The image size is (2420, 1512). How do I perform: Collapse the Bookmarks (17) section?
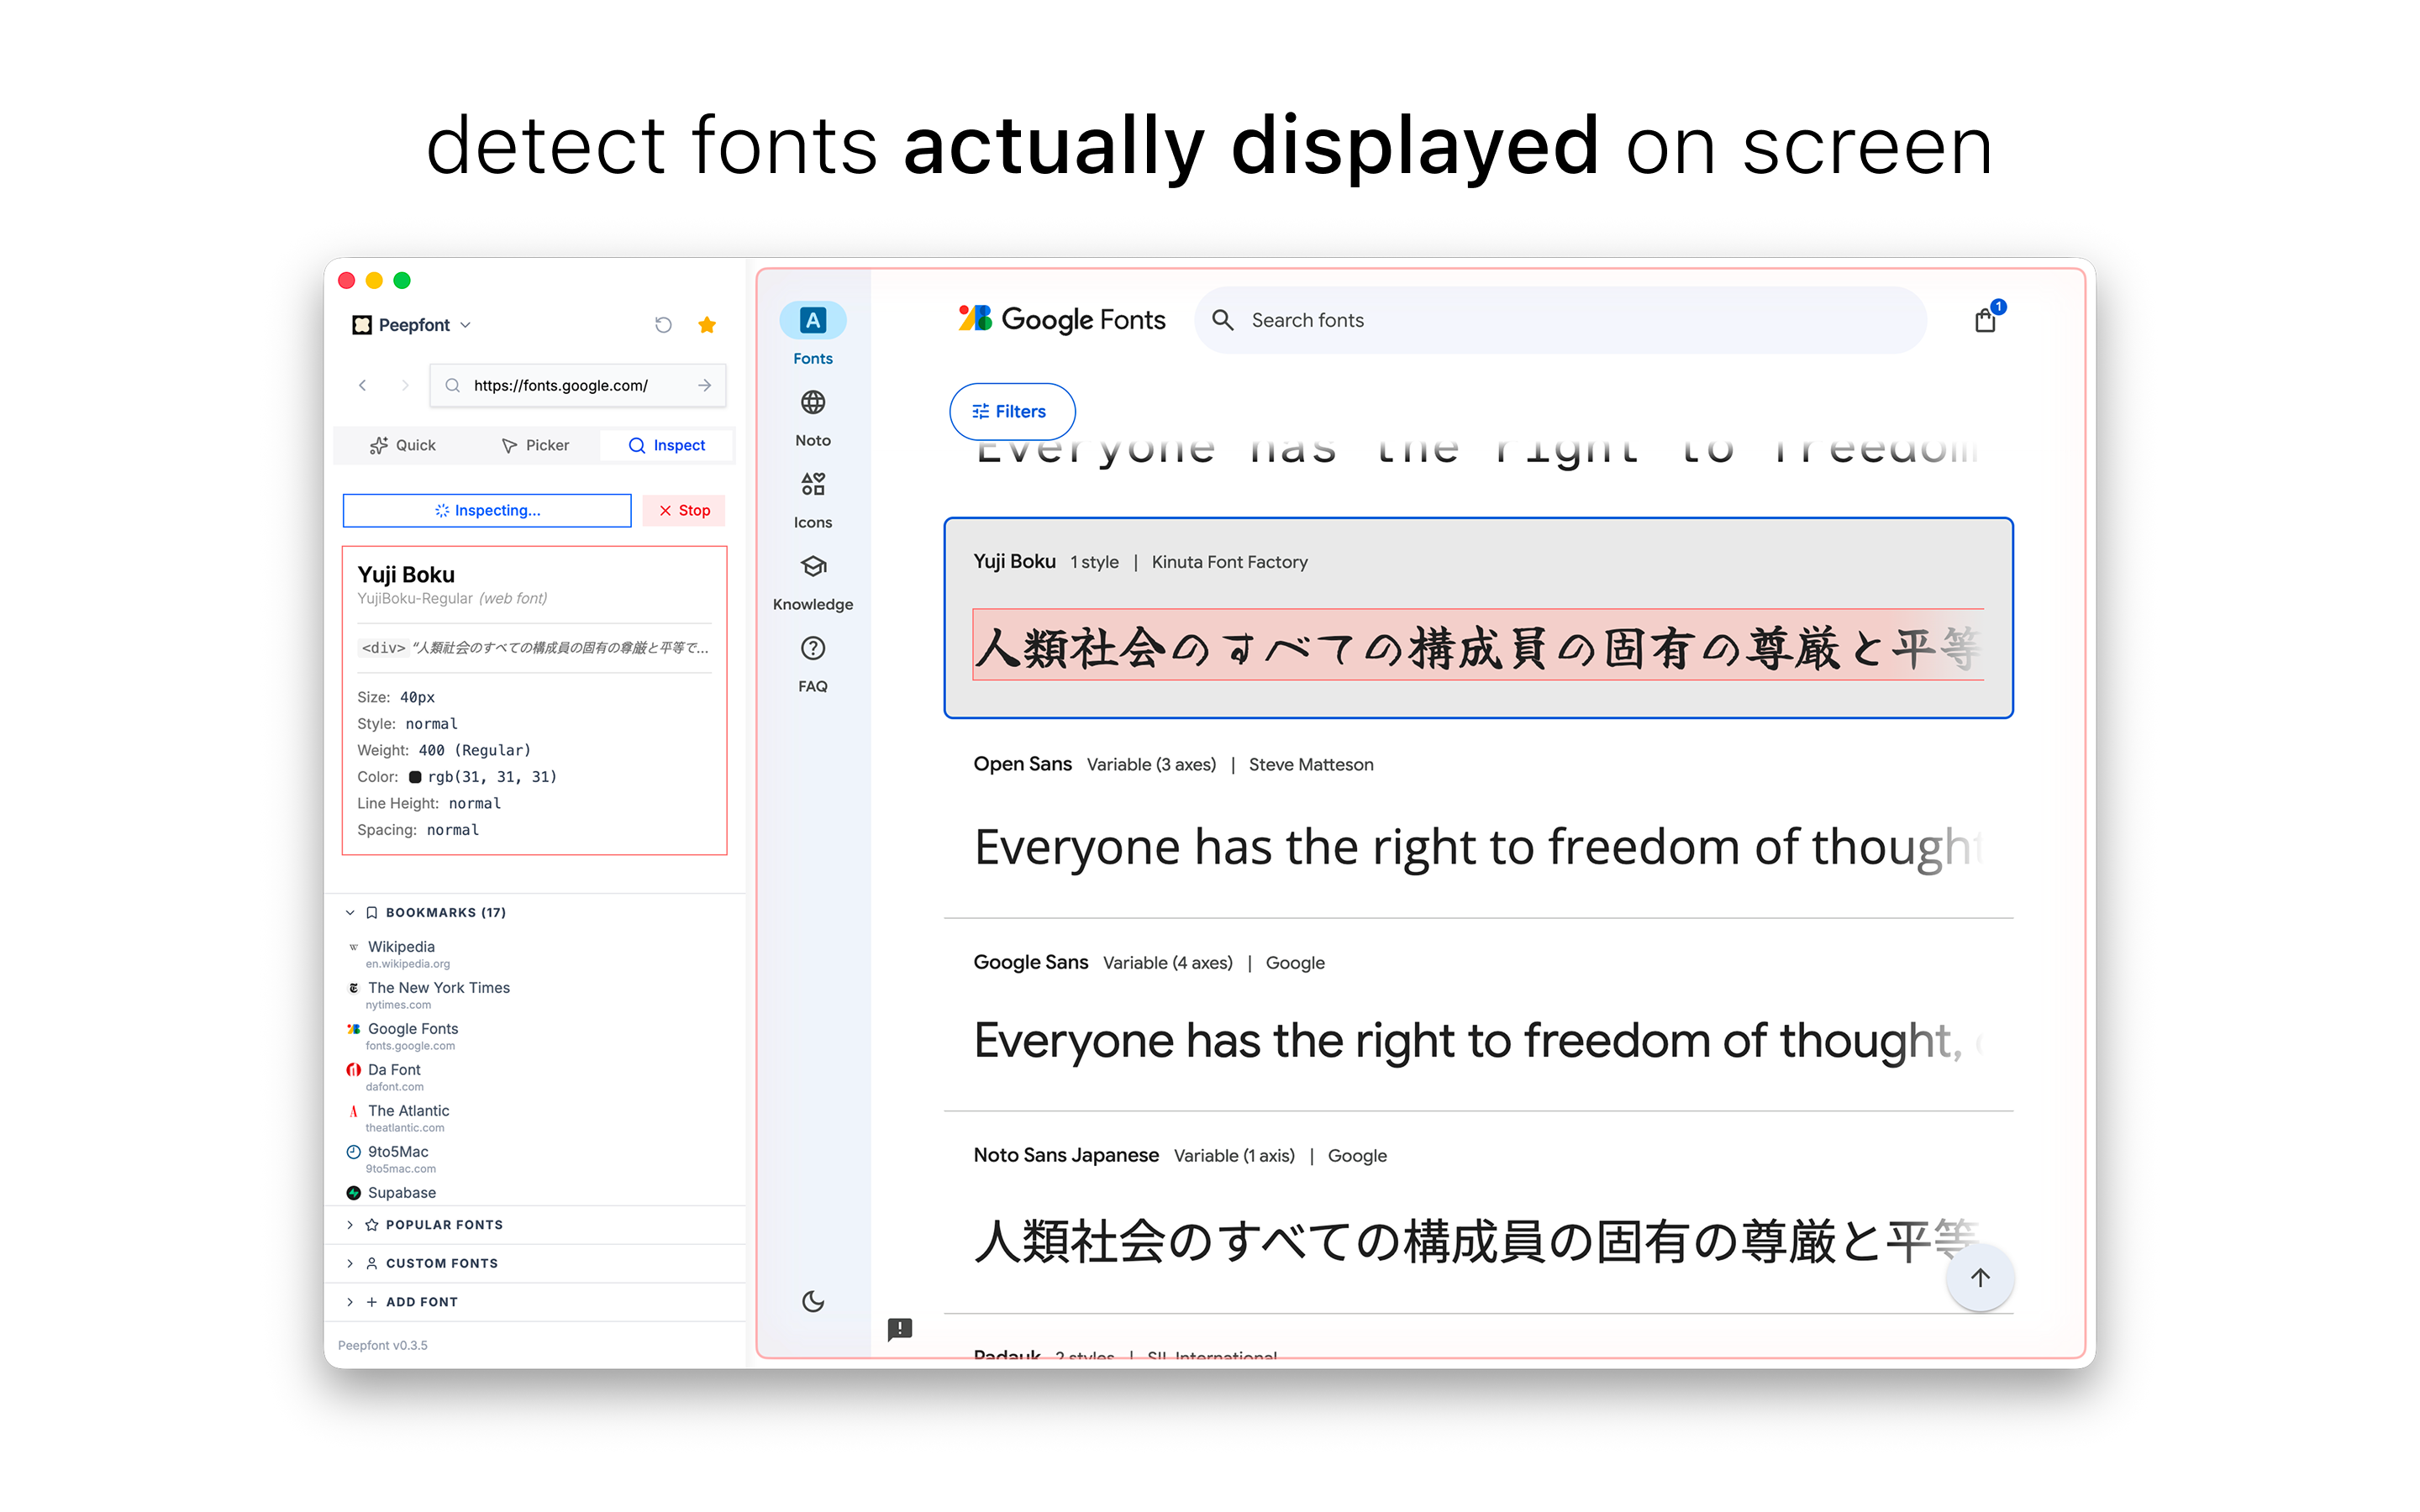[x=350, y=912]
